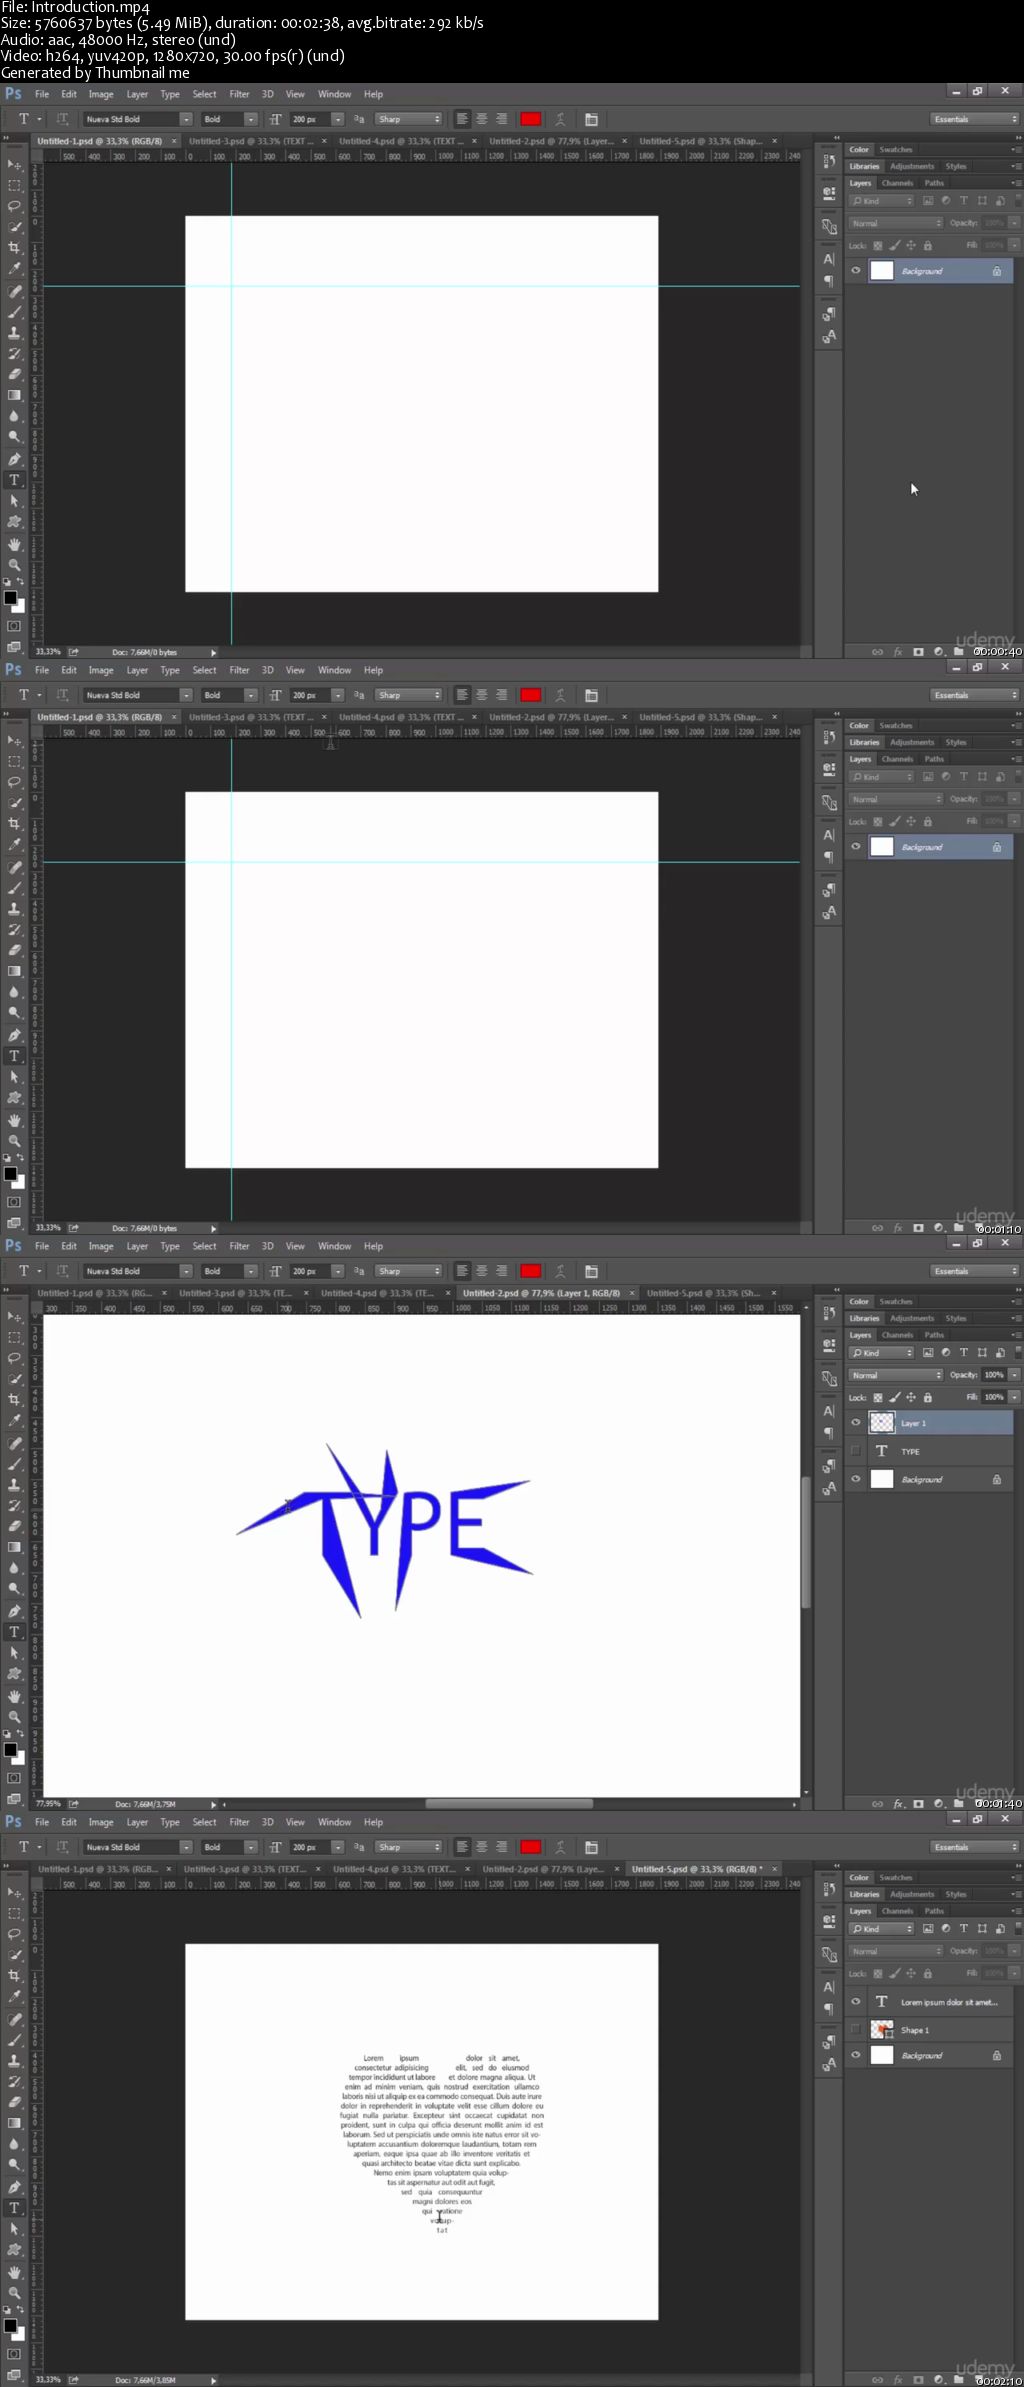Image resolution: width=1024 pixels, height=2387 pixels.
Task: Switch to Swatches tab in the Lorem ipsum frame
Action: [x=896, y=1877]
